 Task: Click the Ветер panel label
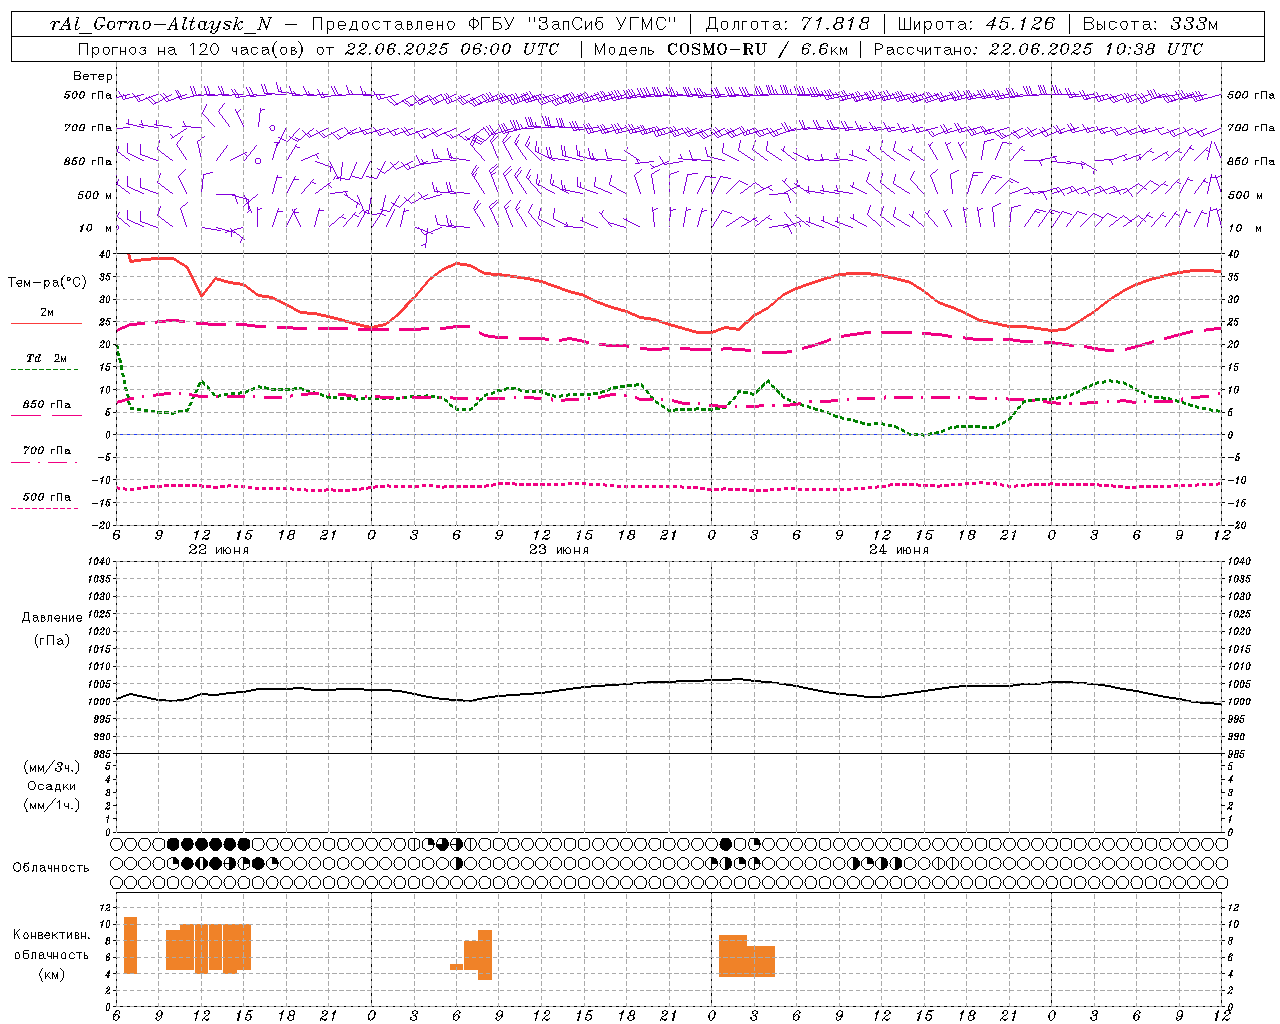point(93,76)
